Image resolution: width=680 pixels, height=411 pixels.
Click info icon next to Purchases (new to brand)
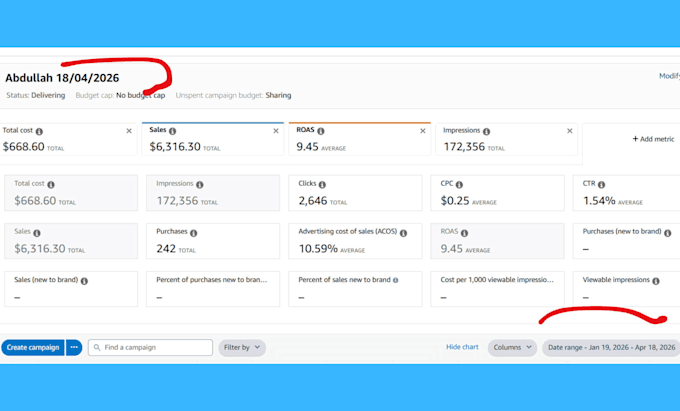(x=667, y=233)
